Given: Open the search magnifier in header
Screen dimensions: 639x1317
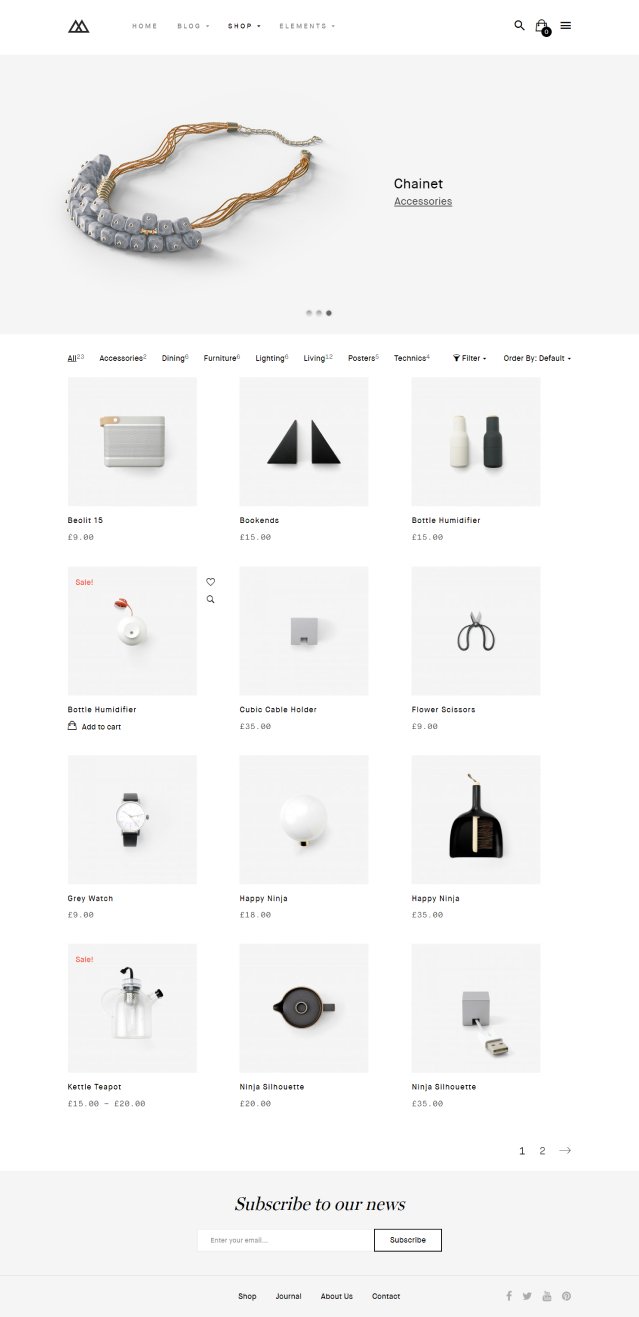Looking at the screenshot, I should click(x=519, y=25).
